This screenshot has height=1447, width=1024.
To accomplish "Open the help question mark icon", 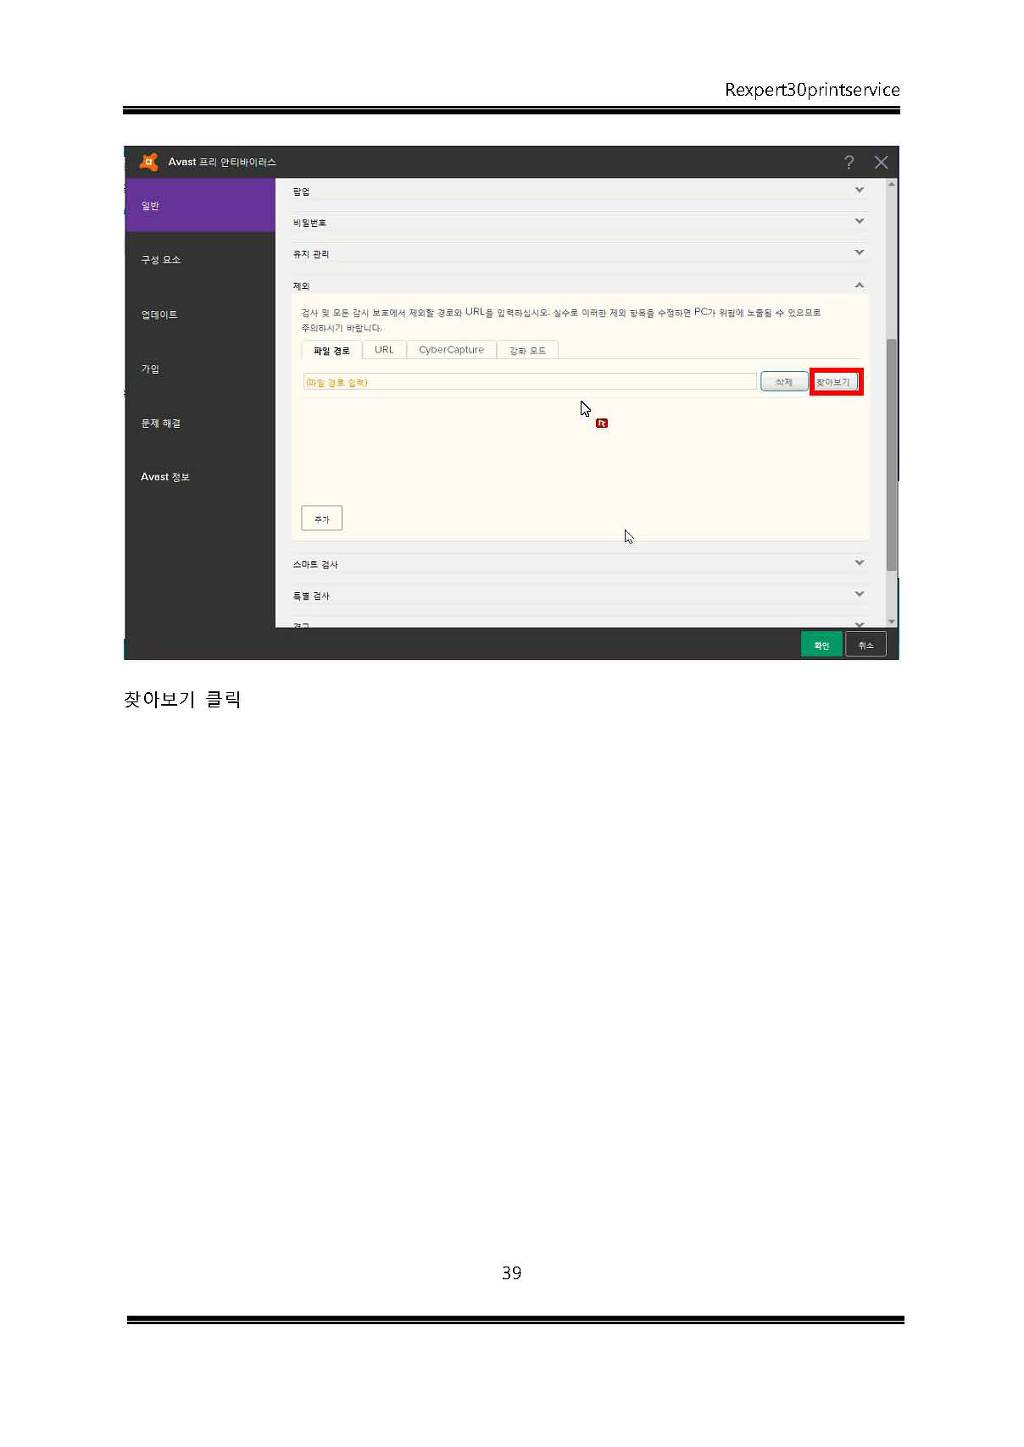I will coord(849,162).
